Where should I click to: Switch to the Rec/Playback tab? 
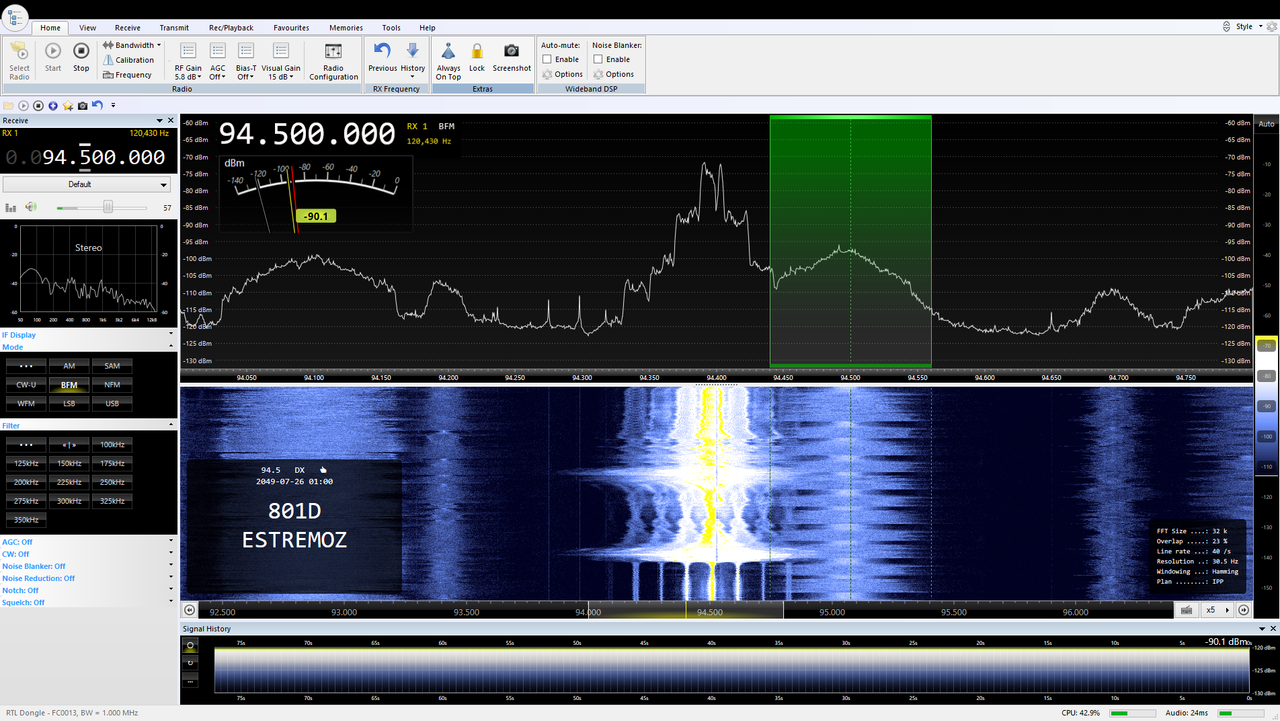point(231,27)
